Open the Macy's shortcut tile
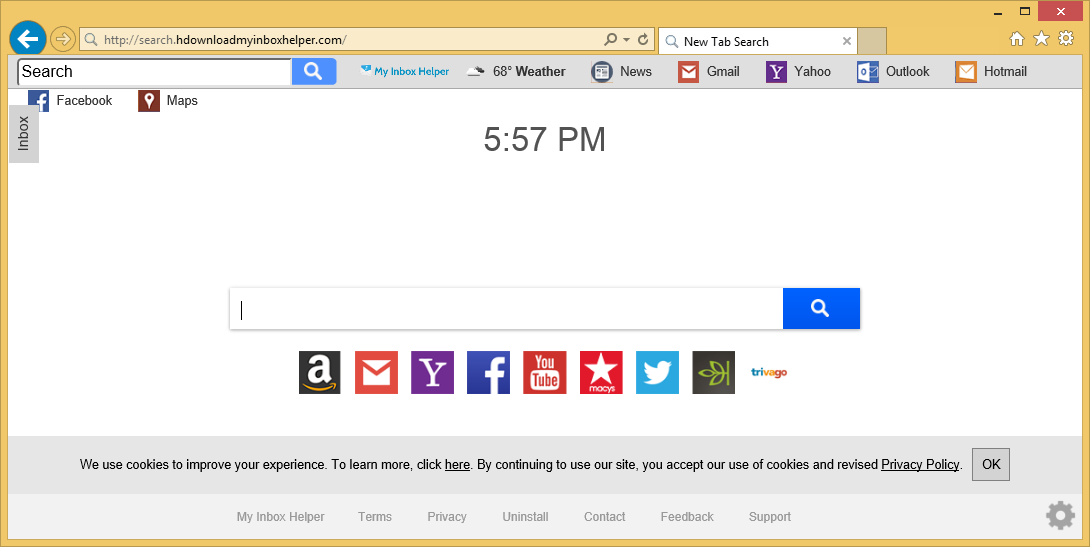 (x=601, y=373)
